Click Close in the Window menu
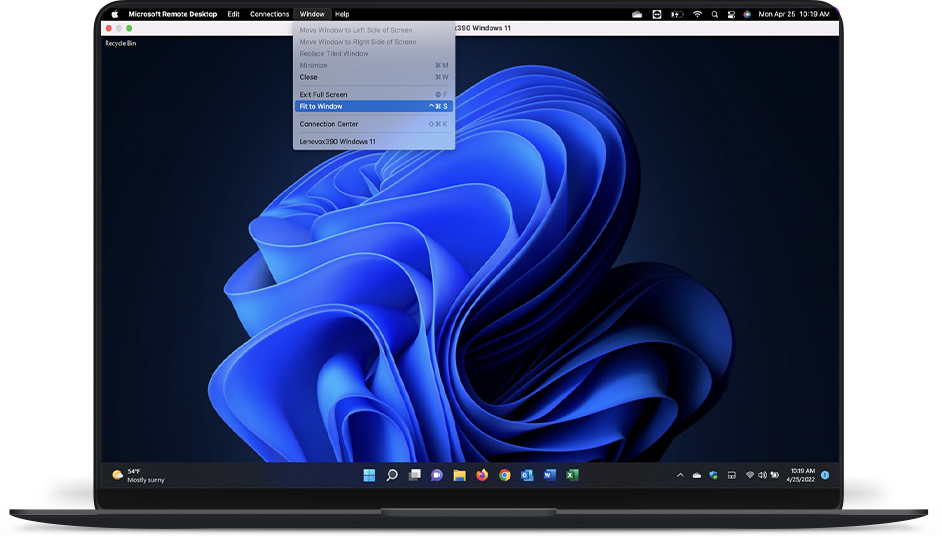This screenshot has width=942, height=539. click(x=308, y=77)
